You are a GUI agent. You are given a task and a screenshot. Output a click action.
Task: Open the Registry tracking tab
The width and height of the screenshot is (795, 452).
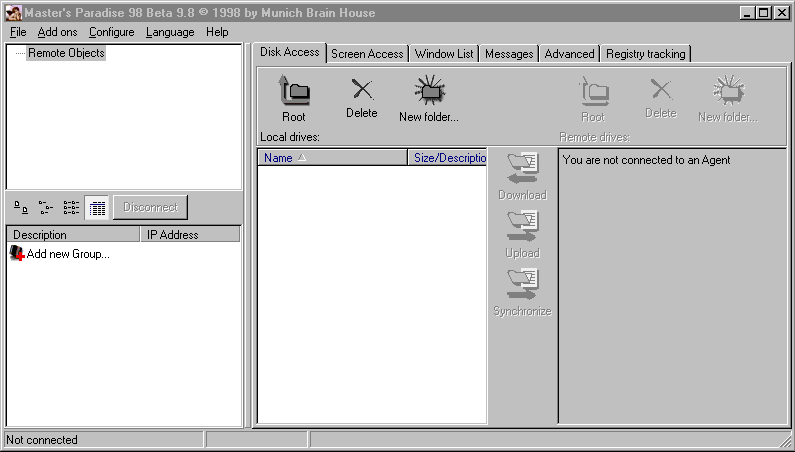tap(645, 54)
